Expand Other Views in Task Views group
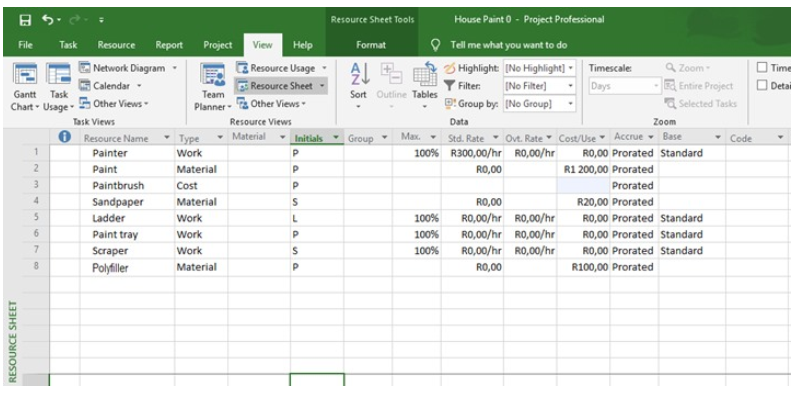 pyautogui.click(x=114, y=104)
